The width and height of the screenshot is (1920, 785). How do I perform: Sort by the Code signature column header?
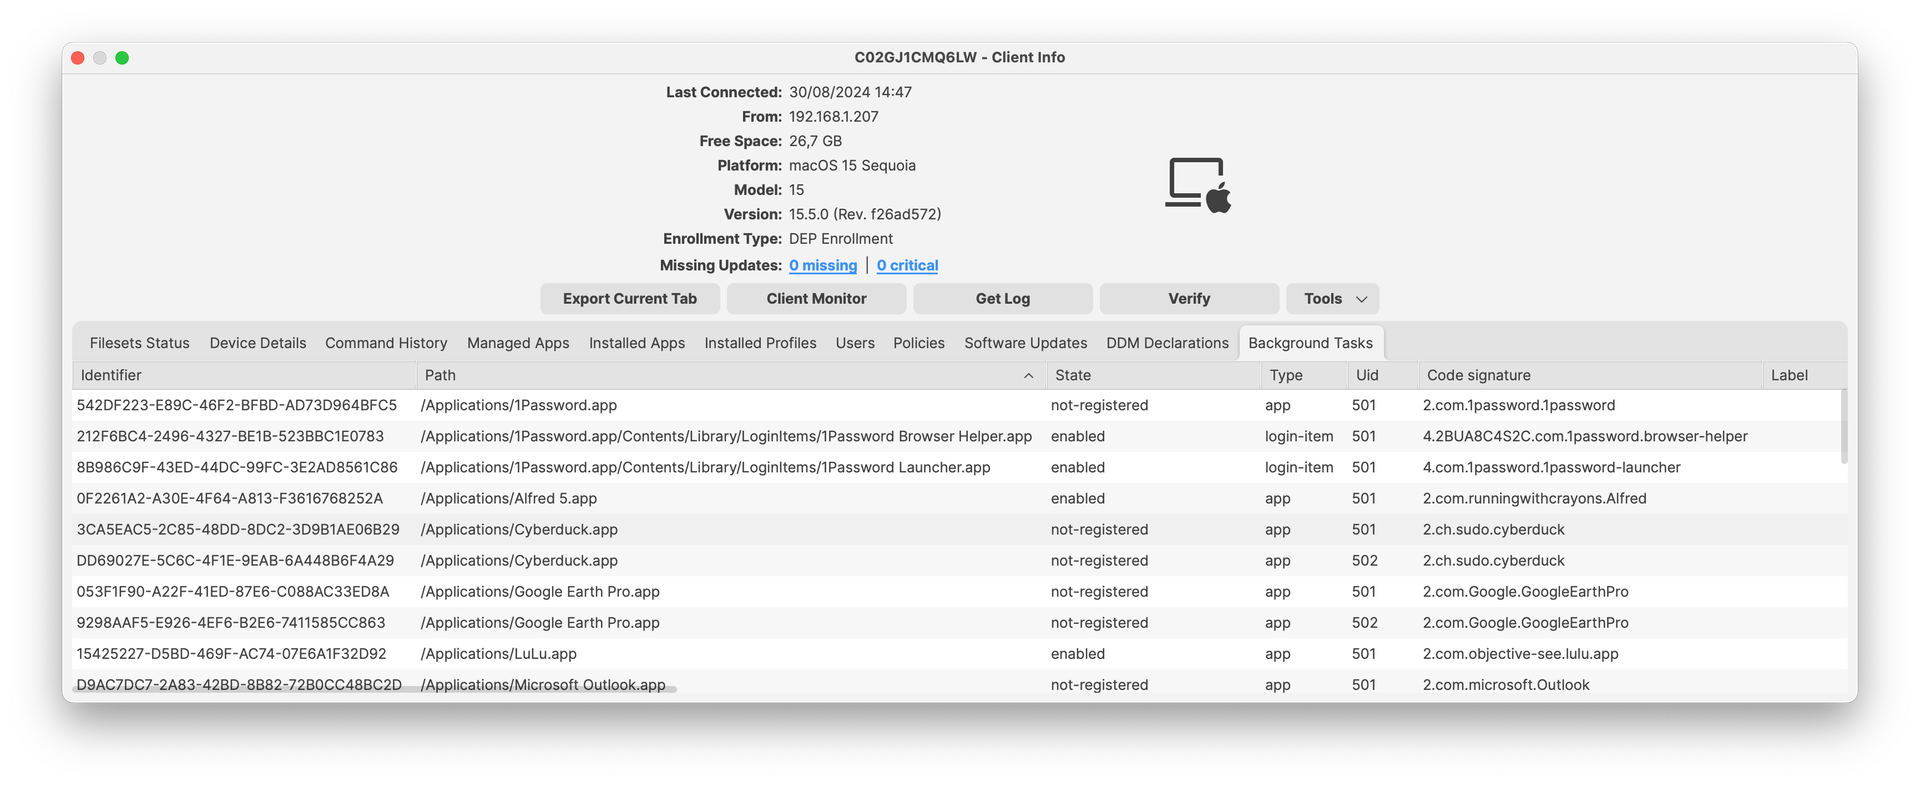[1590, 375]
